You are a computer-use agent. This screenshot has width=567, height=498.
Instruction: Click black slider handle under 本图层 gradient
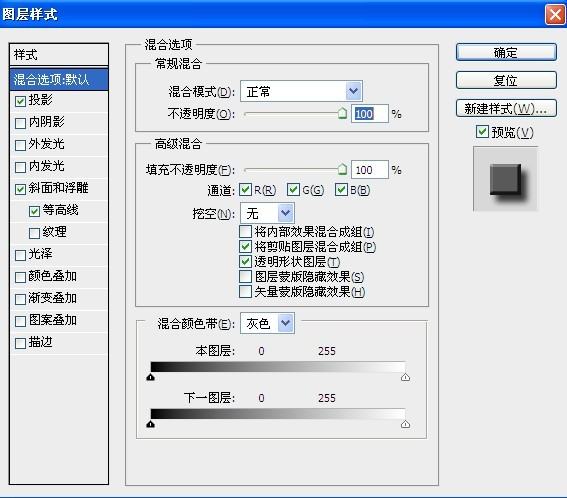pyautogui.click(x=151, y=377)
